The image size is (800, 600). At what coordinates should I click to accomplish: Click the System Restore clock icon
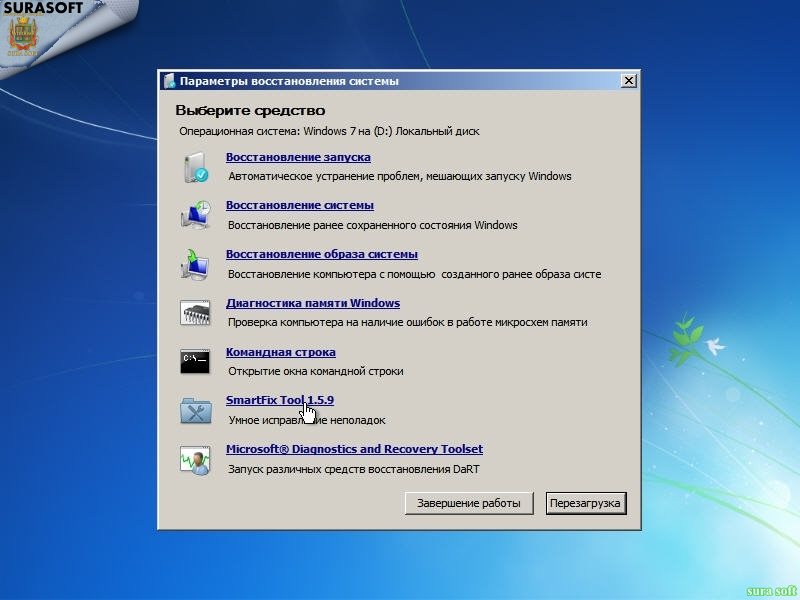(x=196, y=215)
